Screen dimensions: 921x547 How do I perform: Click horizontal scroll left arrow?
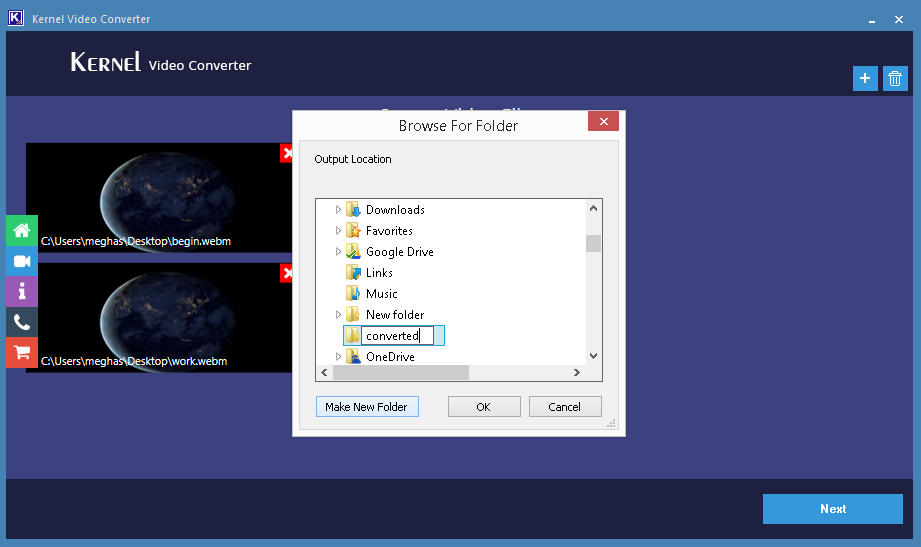click(x=324, y=373)
